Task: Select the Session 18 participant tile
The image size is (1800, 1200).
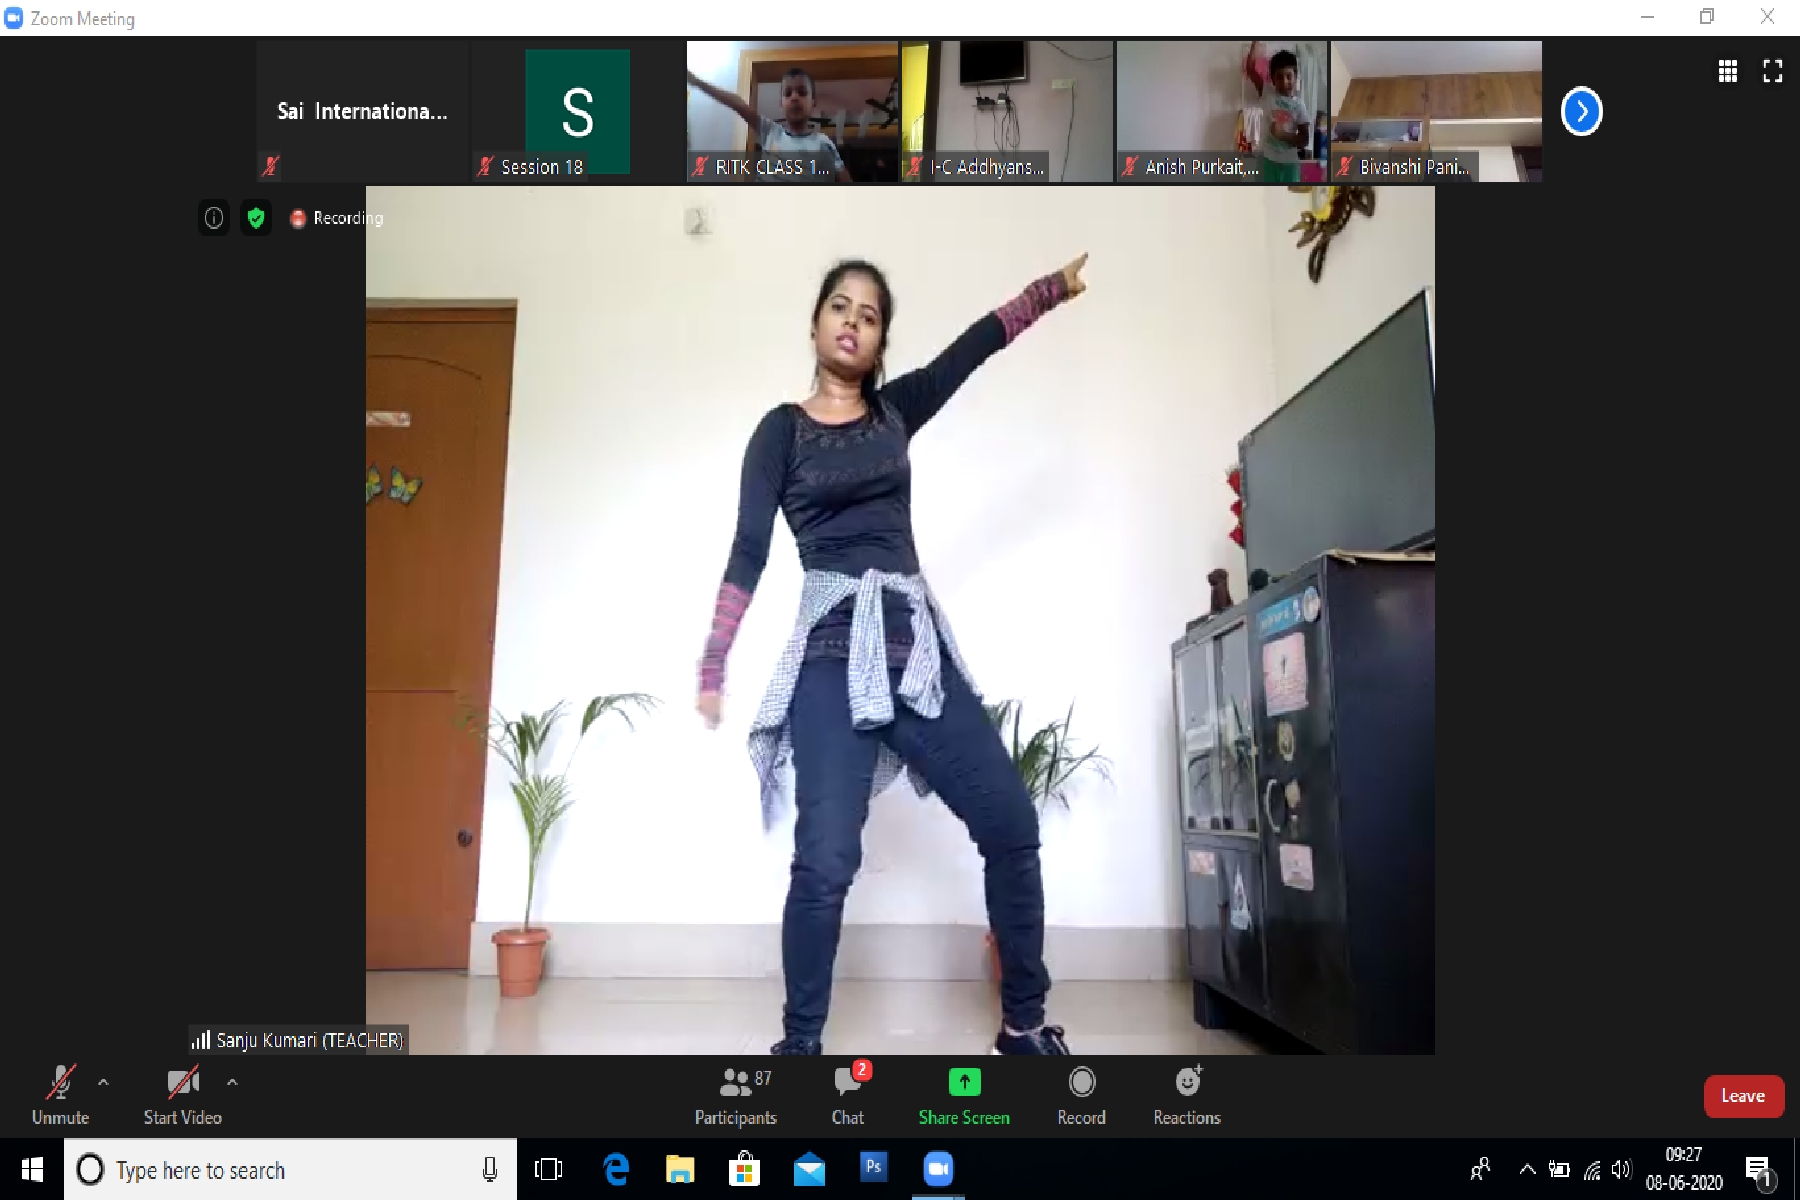Action: [x=577, y=111]
